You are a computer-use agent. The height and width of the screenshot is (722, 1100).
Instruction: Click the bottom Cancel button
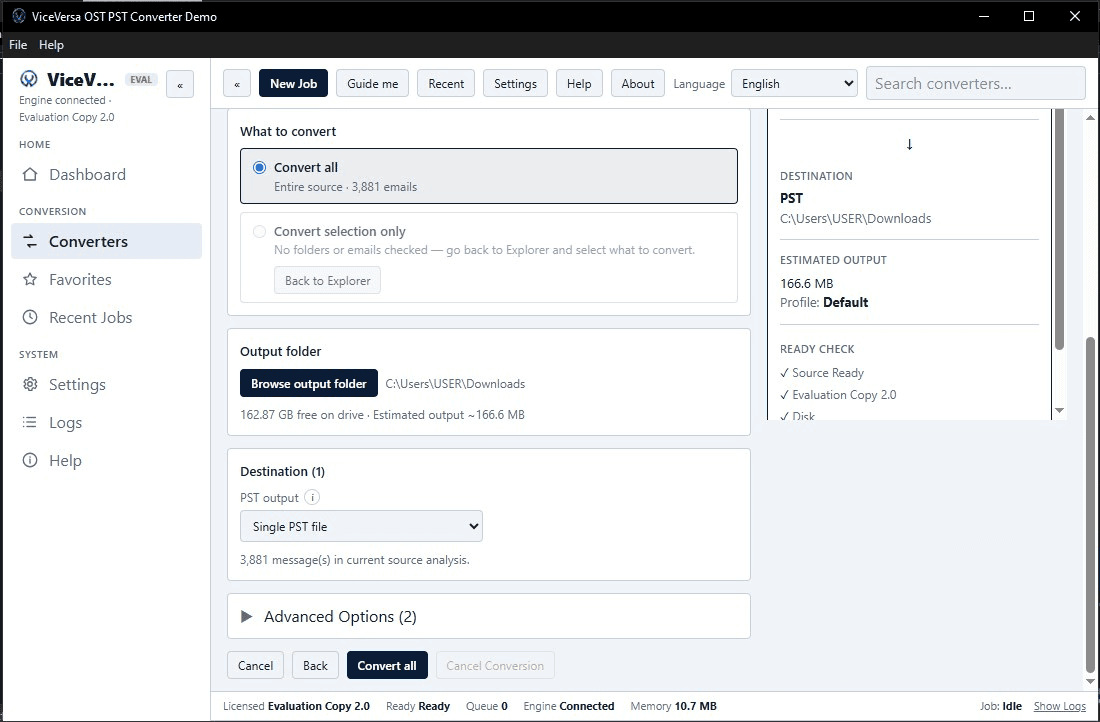[255, 666]
